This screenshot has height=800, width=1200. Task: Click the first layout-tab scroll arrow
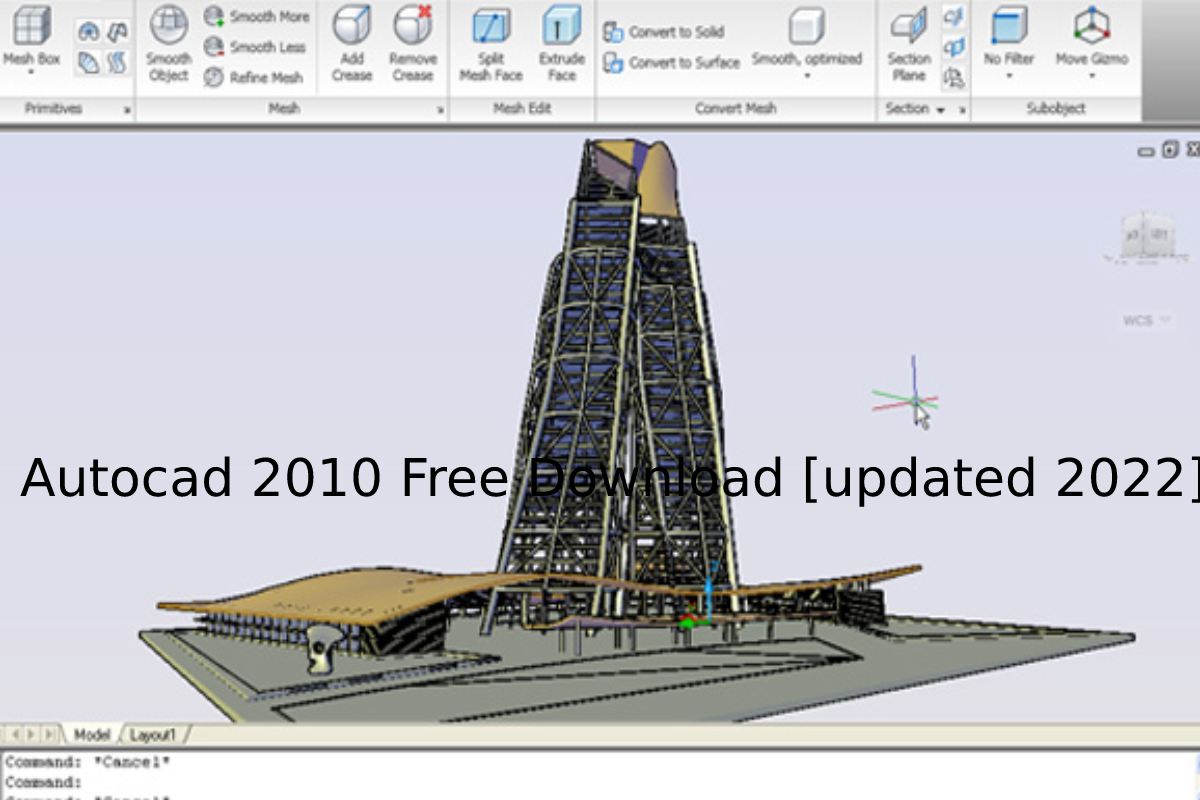(14, 735)
